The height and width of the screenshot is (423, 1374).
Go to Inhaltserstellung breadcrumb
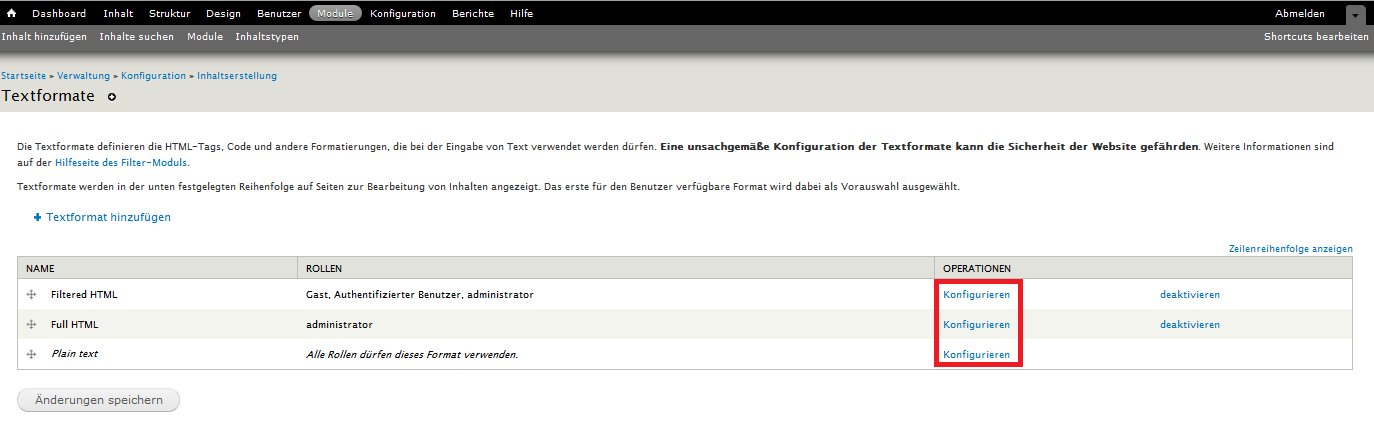pyautogui.click(x=237, y=76)
